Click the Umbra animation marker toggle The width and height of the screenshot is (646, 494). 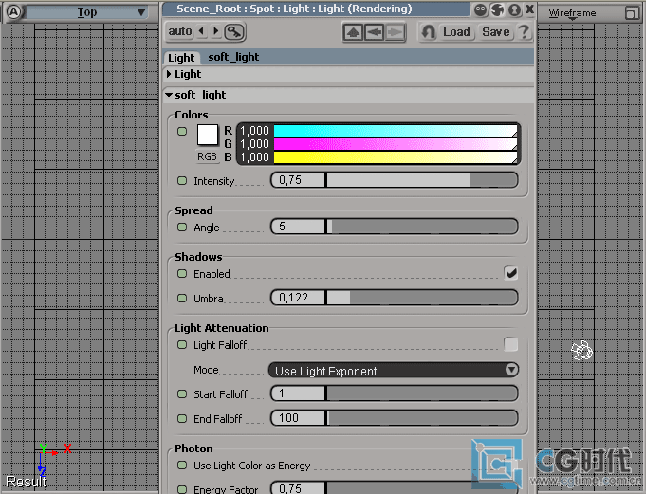click(x=181, y=298)
